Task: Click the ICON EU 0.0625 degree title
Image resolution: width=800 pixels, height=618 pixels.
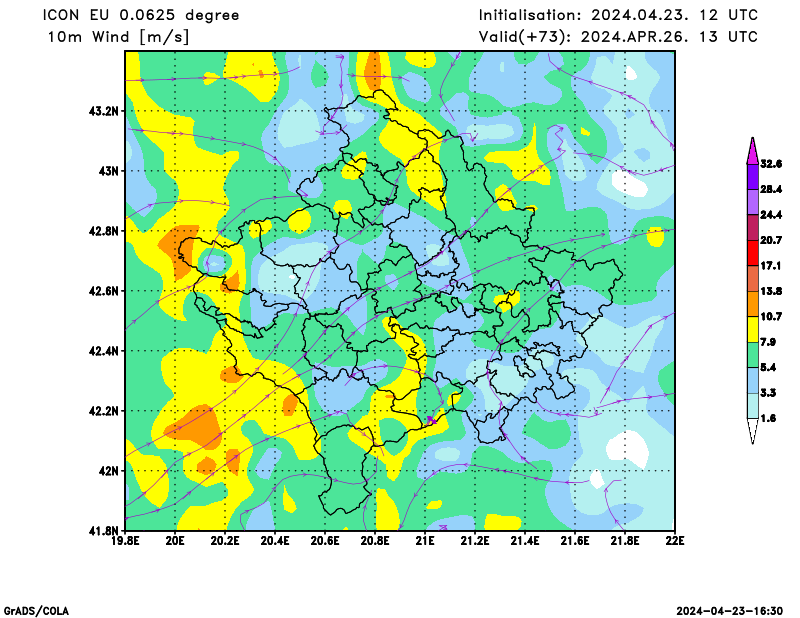Action: click(141, 15)
